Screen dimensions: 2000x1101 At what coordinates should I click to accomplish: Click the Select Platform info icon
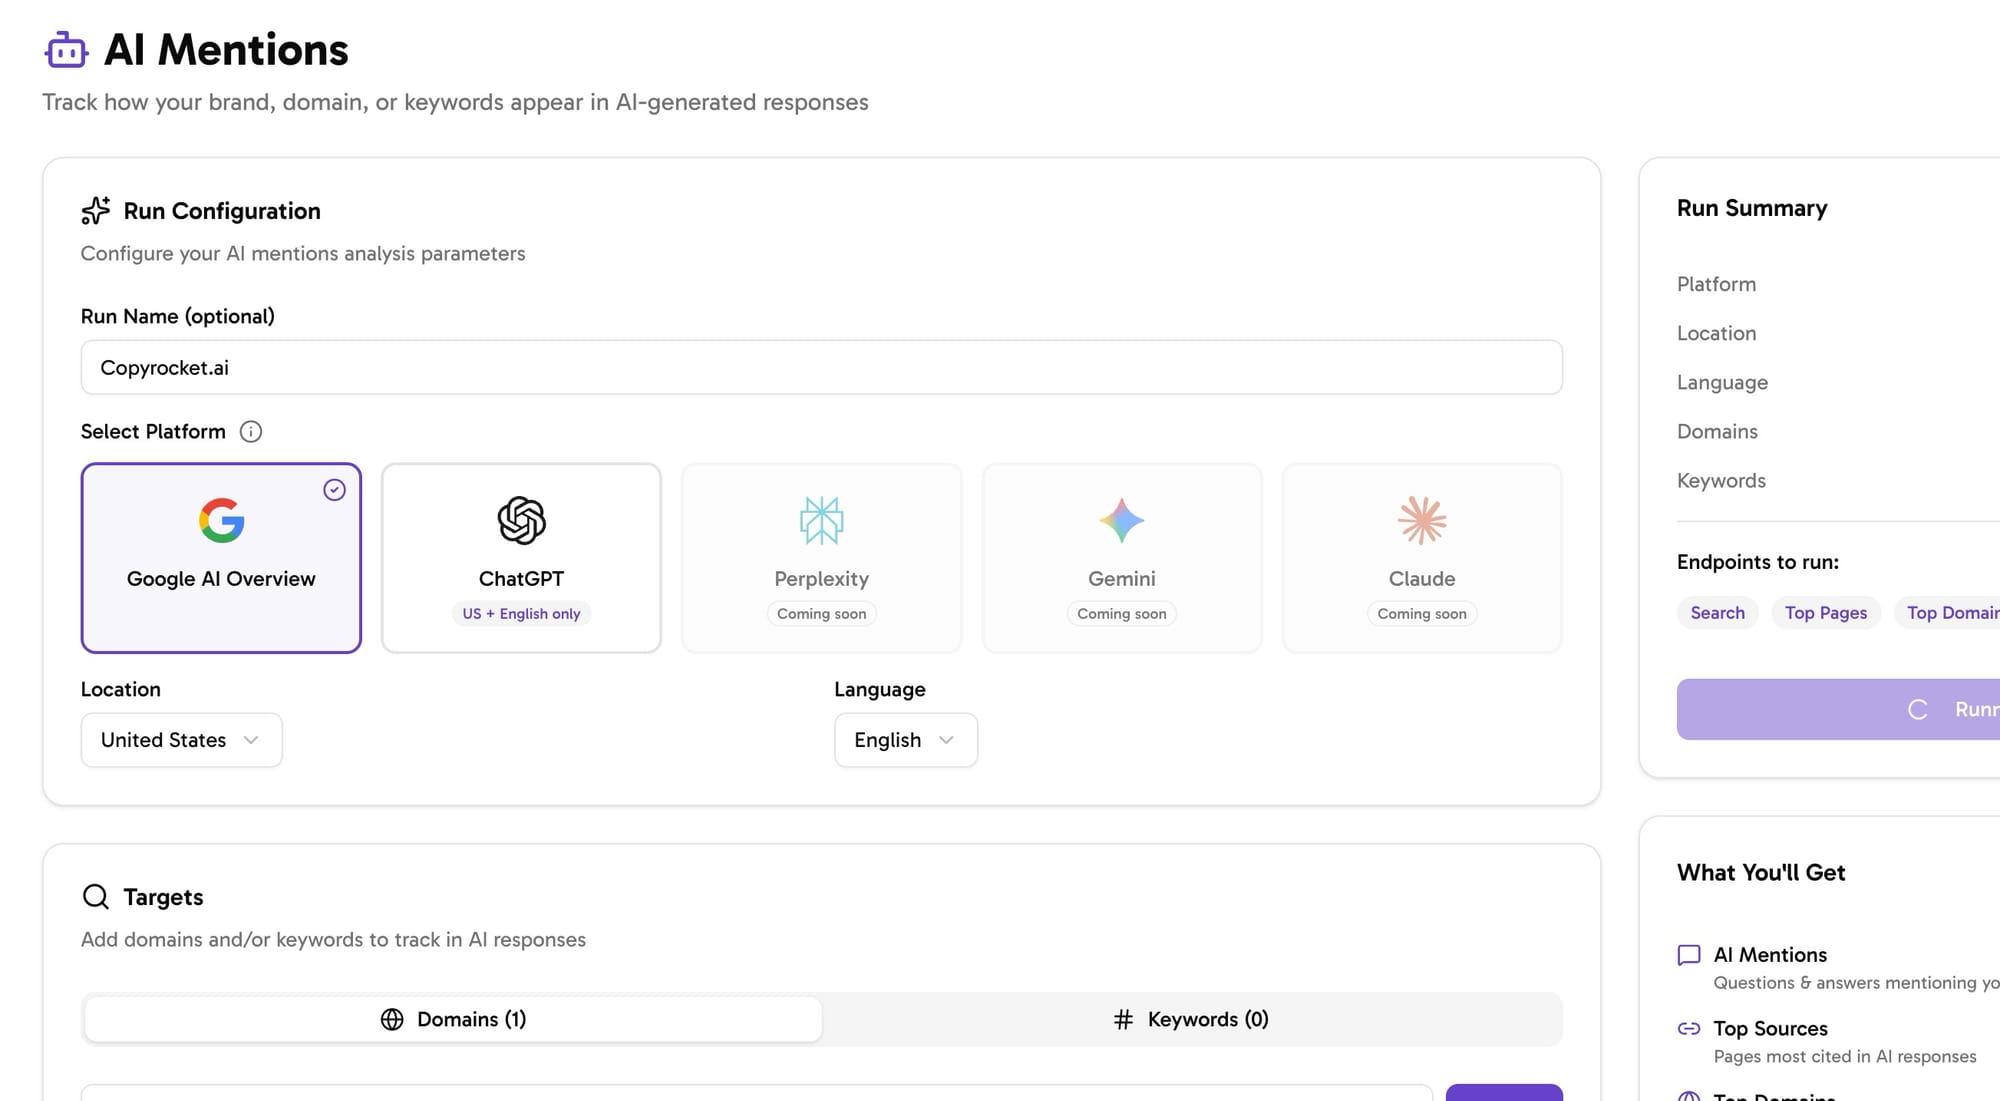pos(251,432)
